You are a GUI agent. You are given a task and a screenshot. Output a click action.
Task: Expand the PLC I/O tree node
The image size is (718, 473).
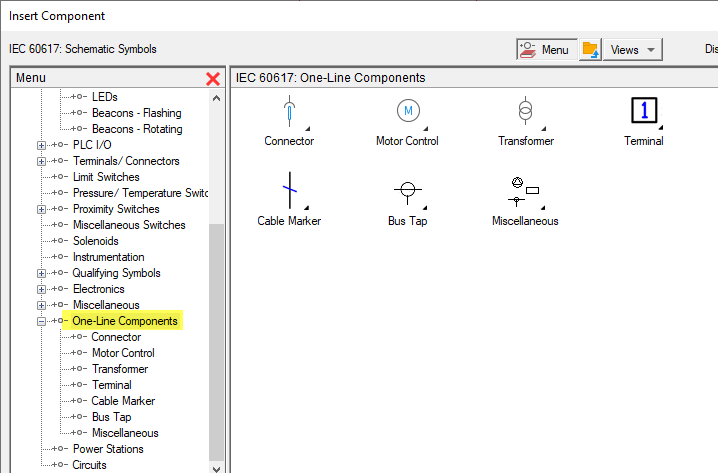[x=41, y=146]
